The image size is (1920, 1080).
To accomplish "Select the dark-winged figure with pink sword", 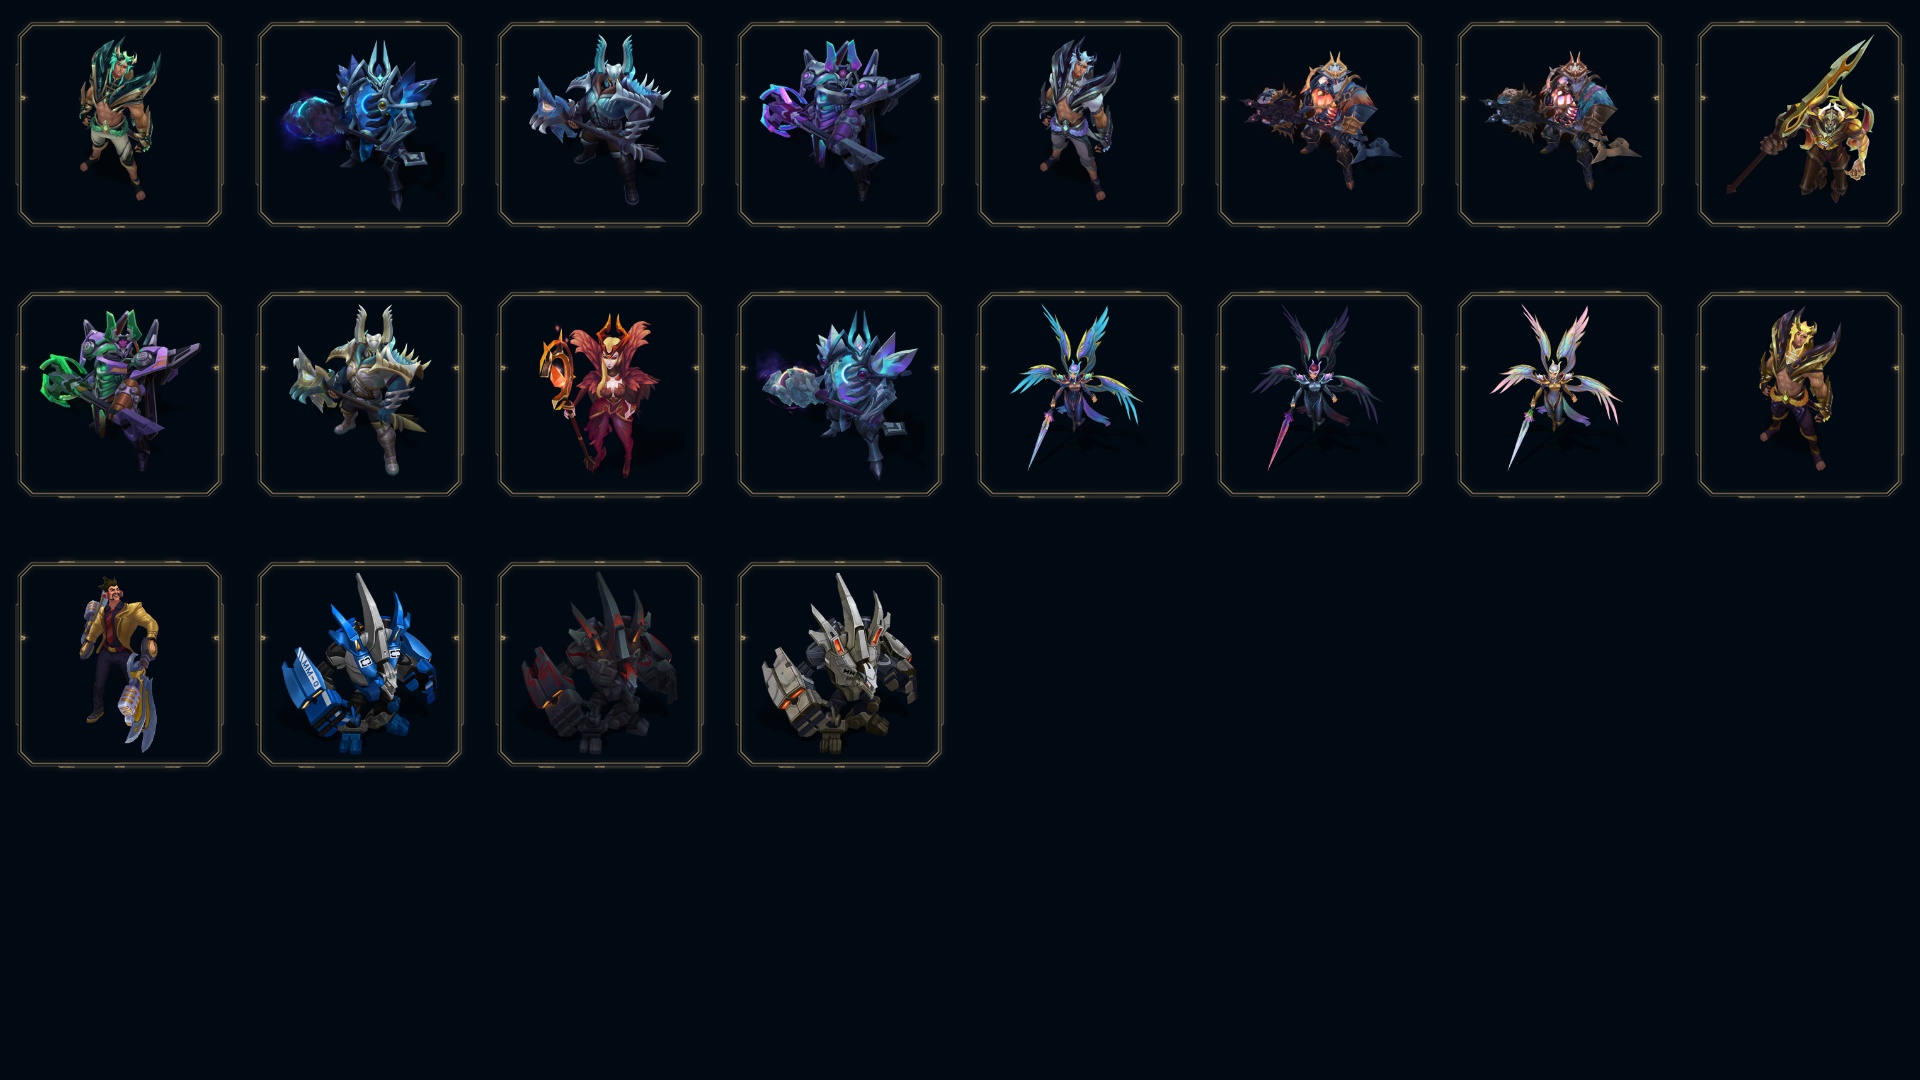I will click(x=1320, y=394).
